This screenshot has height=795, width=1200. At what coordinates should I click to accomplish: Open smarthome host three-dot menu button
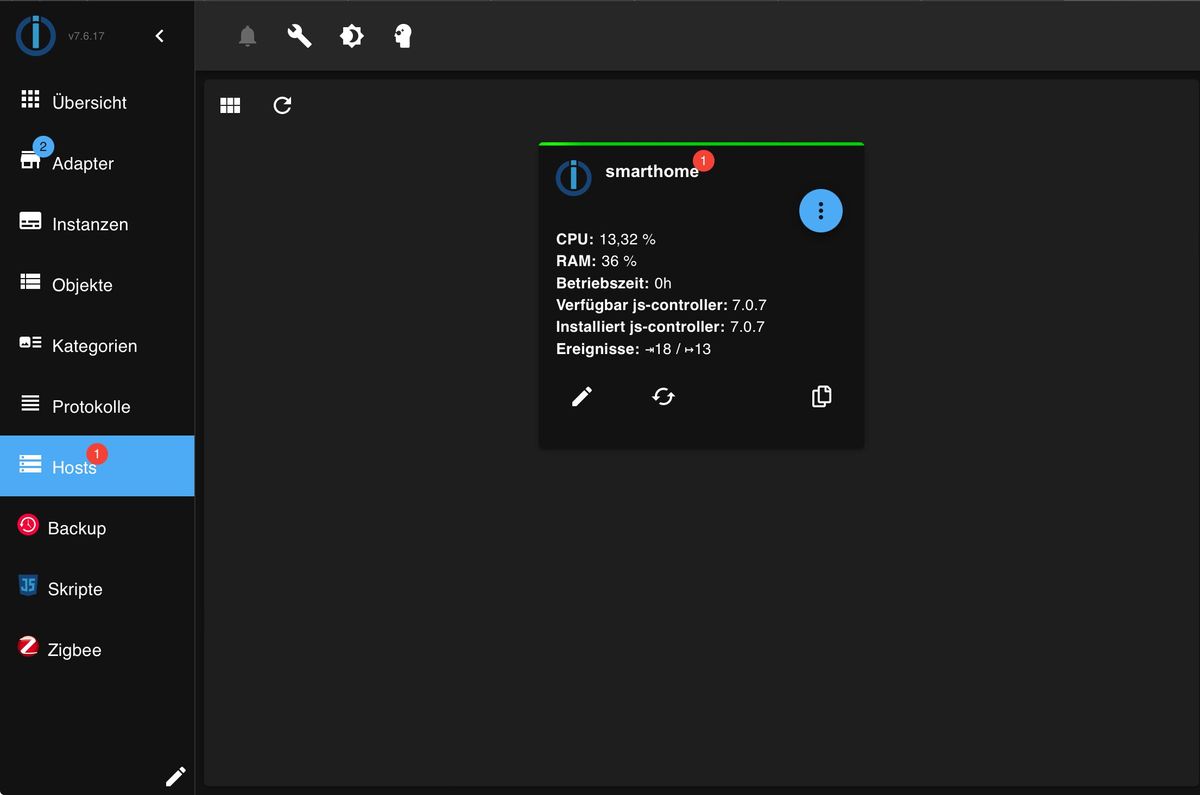(x=821, y=210)
